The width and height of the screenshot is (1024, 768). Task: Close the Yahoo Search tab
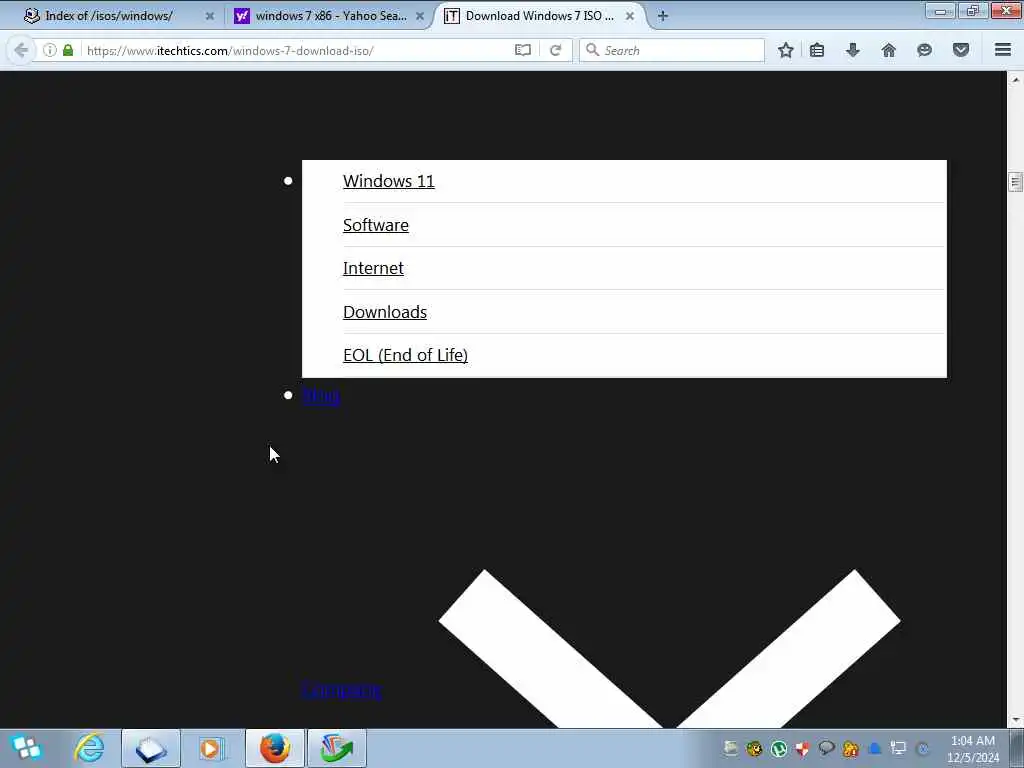coord(420,16)
